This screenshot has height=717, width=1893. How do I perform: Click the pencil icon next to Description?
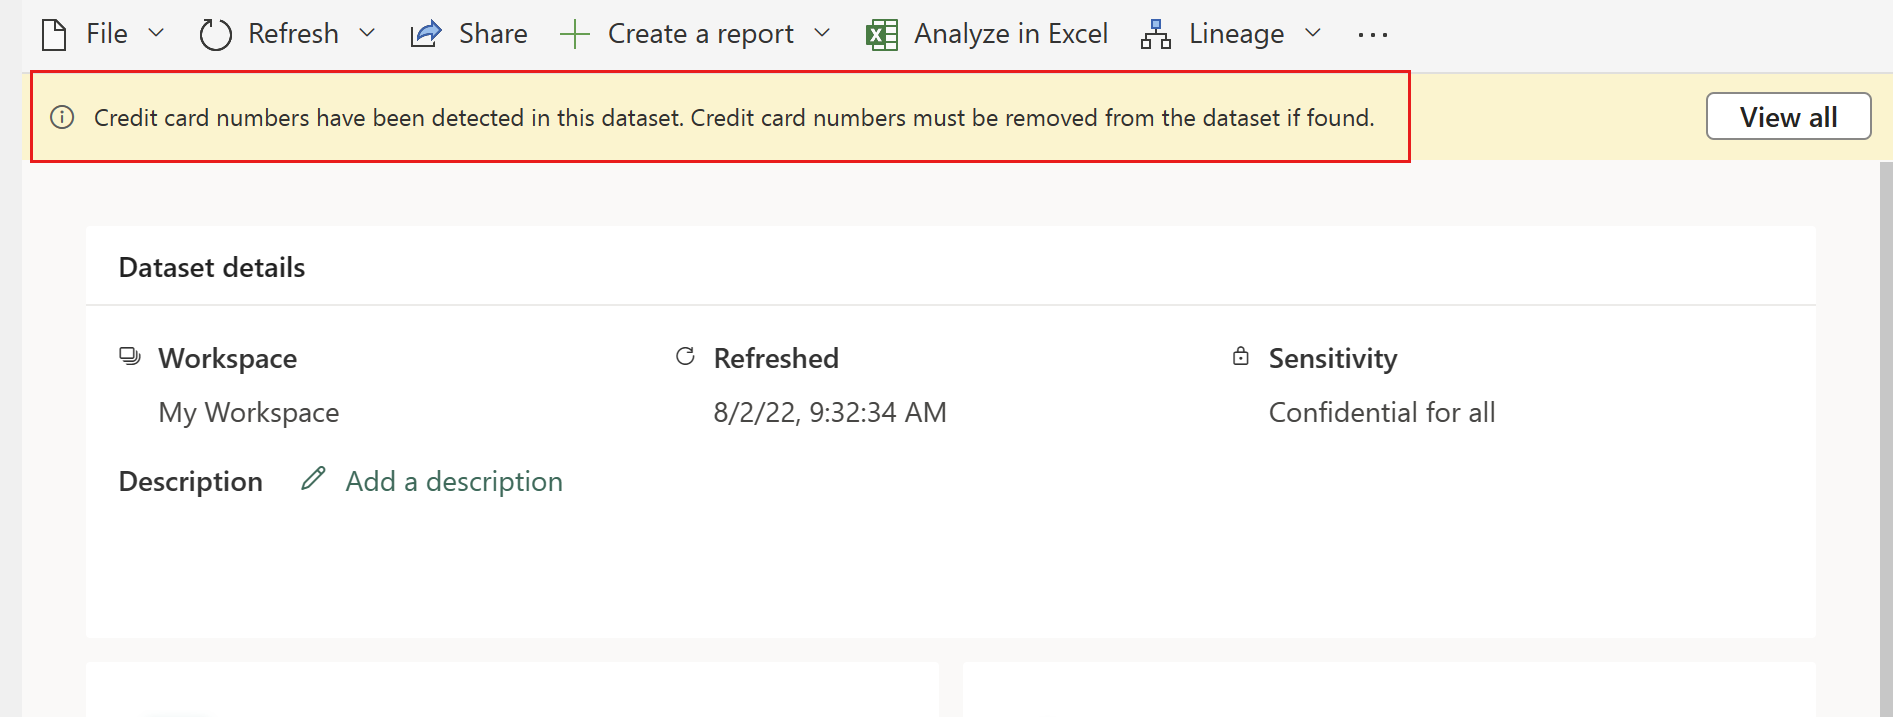click(x=313, y=479)
